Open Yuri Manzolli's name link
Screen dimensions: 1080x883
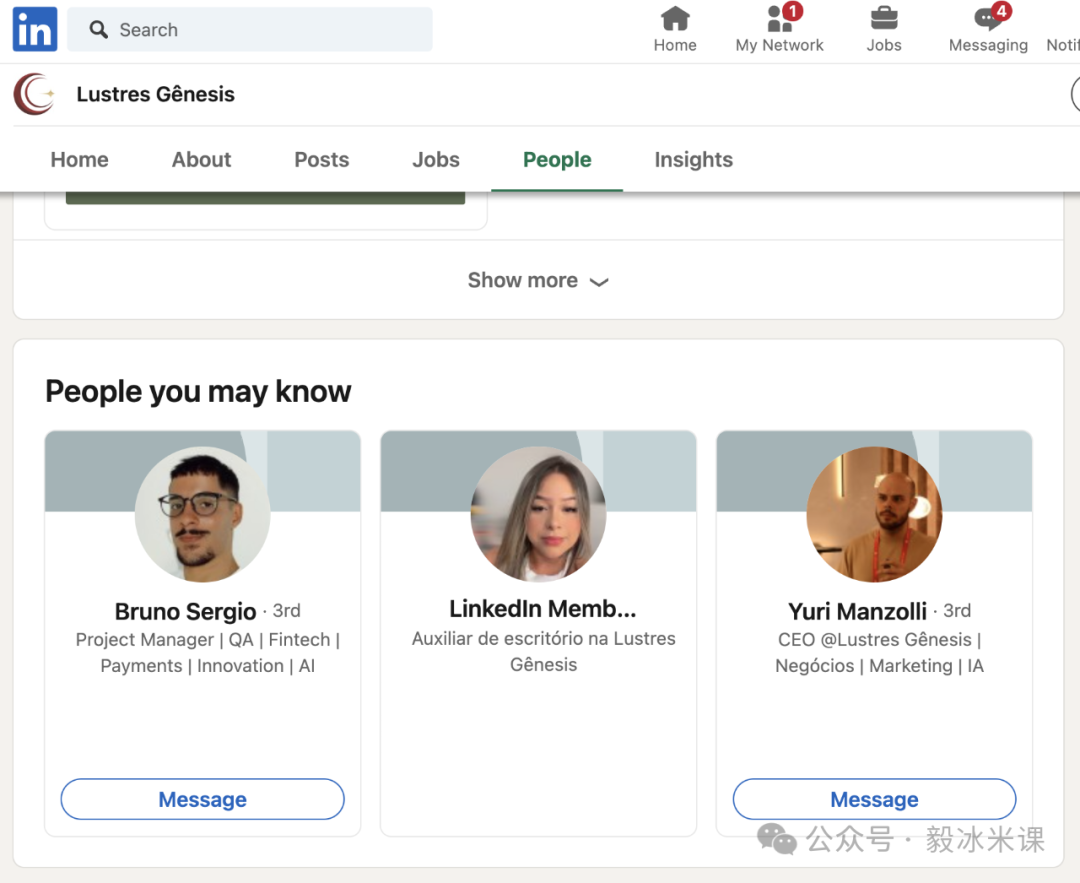click(x=858, y=611)
